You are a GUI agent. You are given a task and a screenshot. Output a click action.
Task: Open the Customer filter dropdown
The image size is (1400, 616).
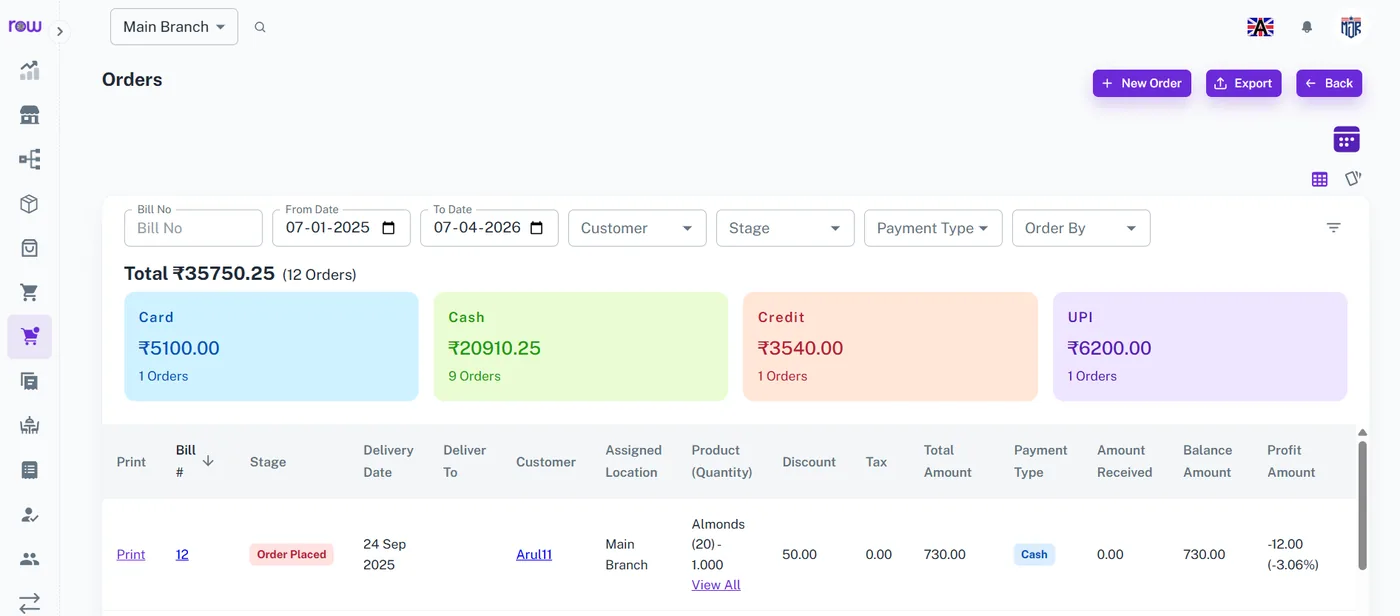pyautogui.click(x=637, y=228)
